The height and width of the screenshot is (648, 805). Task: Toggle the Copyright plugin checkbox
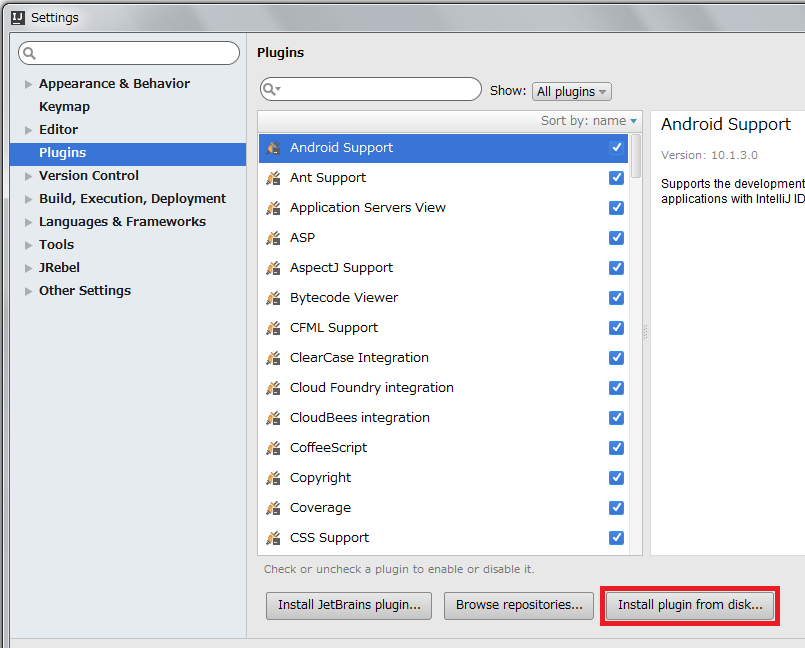(616, 478)
